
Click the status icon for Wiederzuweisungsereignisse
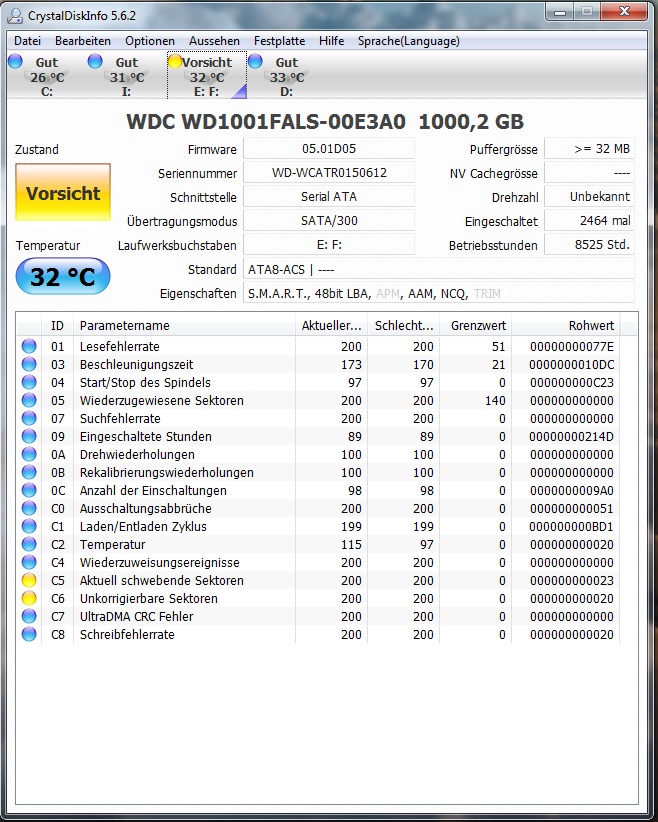pyautogui.click(x=29, y=562)
